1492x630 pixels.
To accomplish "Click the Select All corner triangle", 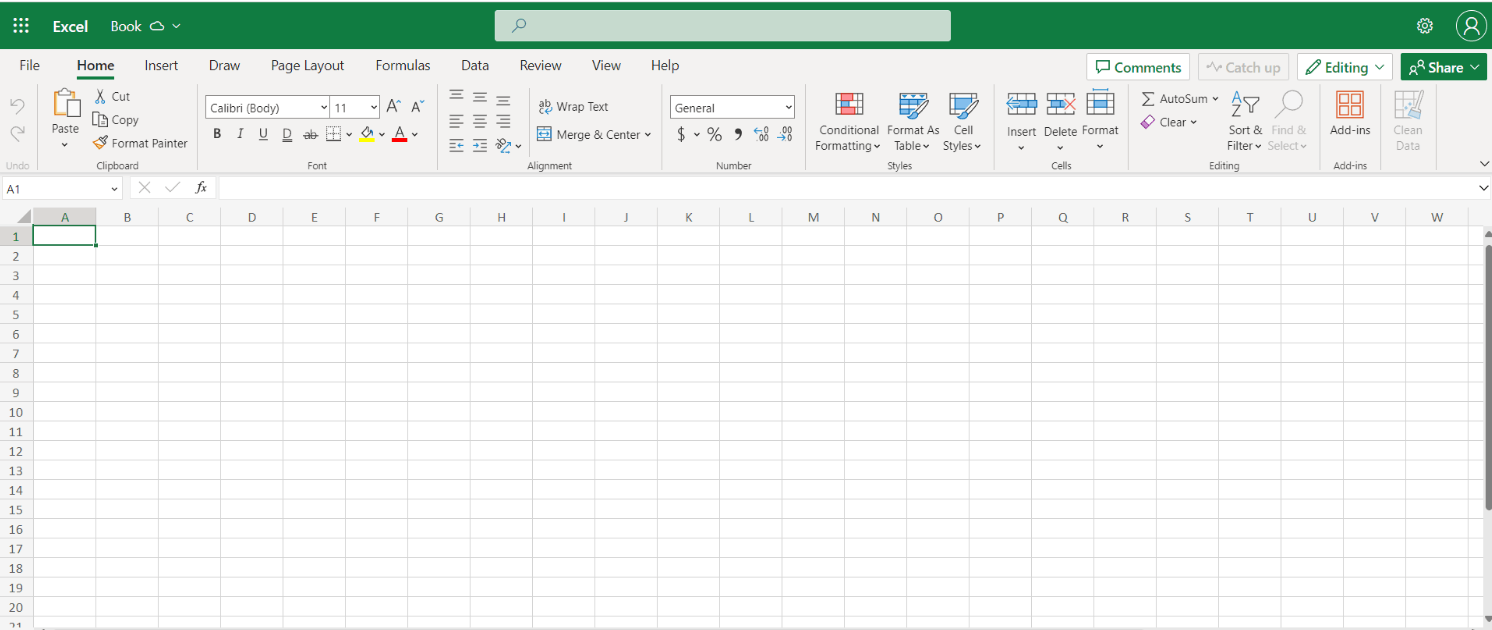I will click(23, 218).
